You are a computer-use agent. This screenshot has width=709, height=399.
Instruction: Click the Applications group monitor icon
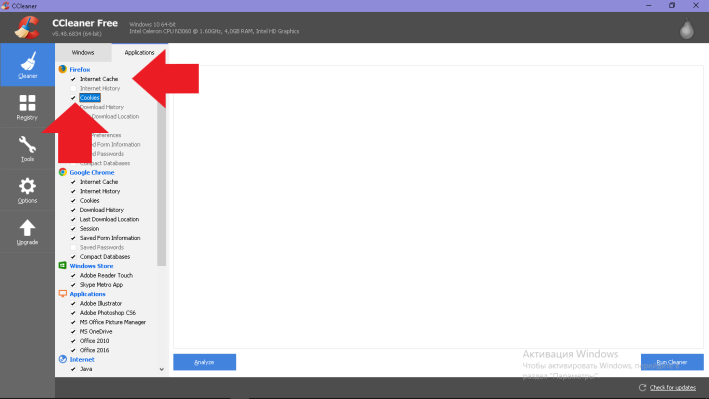[63, 294]
